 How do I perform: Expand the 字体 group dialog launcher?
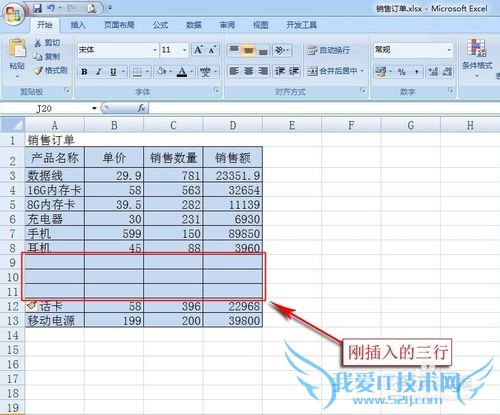[217, 91]
